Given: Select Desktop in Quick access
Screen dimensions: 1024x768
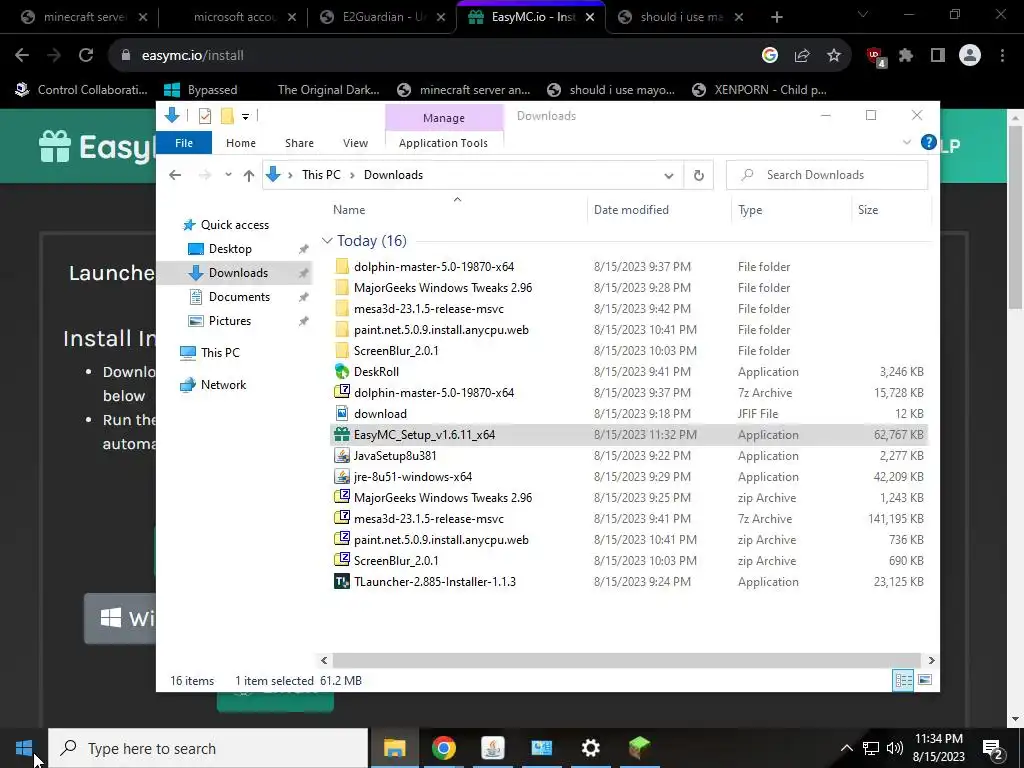Looking at the screenshot, I should pos(230,249).
